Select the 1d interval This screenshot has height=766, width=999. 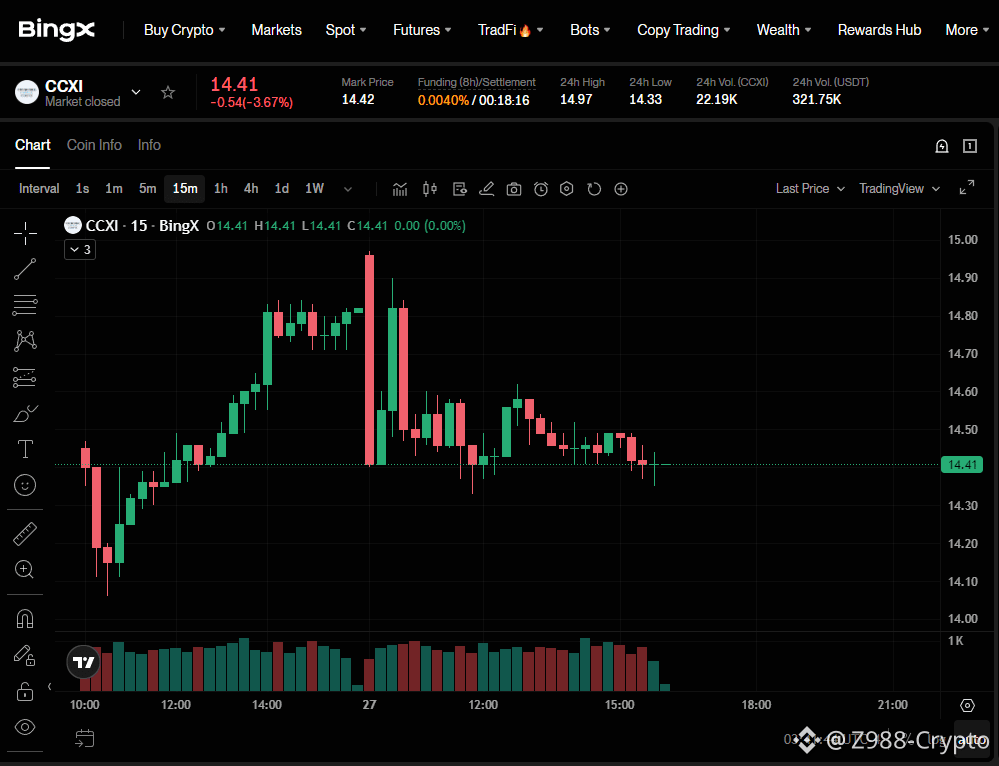tap(282, 189)
